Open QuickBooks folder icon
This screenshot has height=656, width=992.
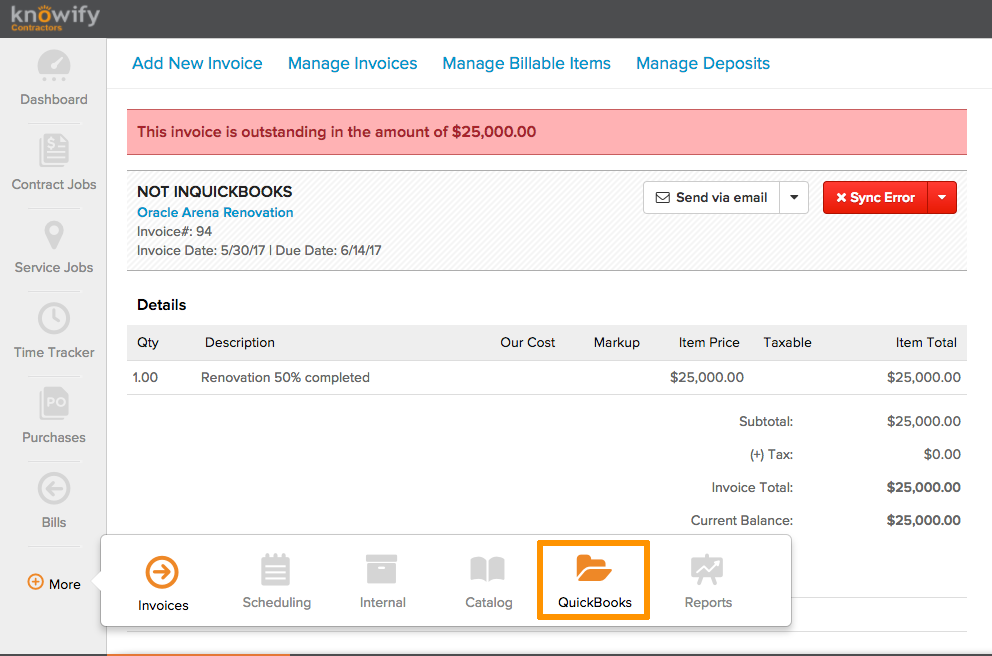(594, 570)
